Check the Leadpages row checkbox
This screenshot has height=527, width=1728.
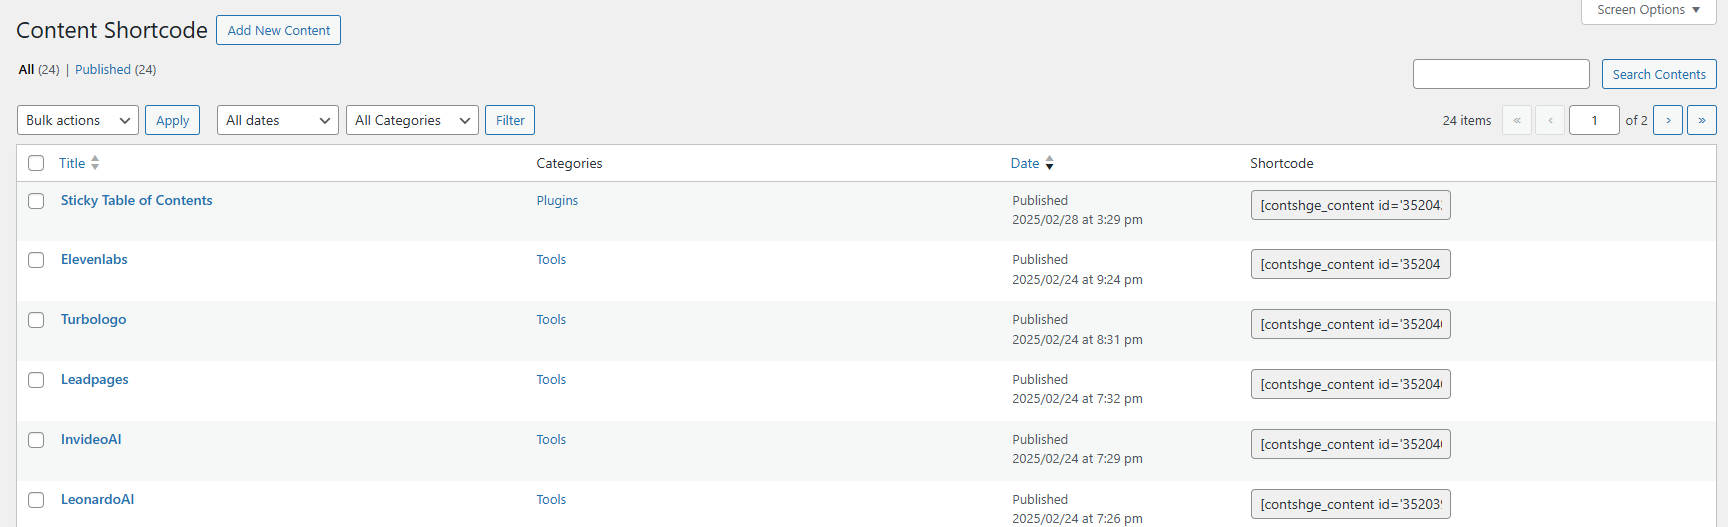pyautogui.click(x=36, y=380)
